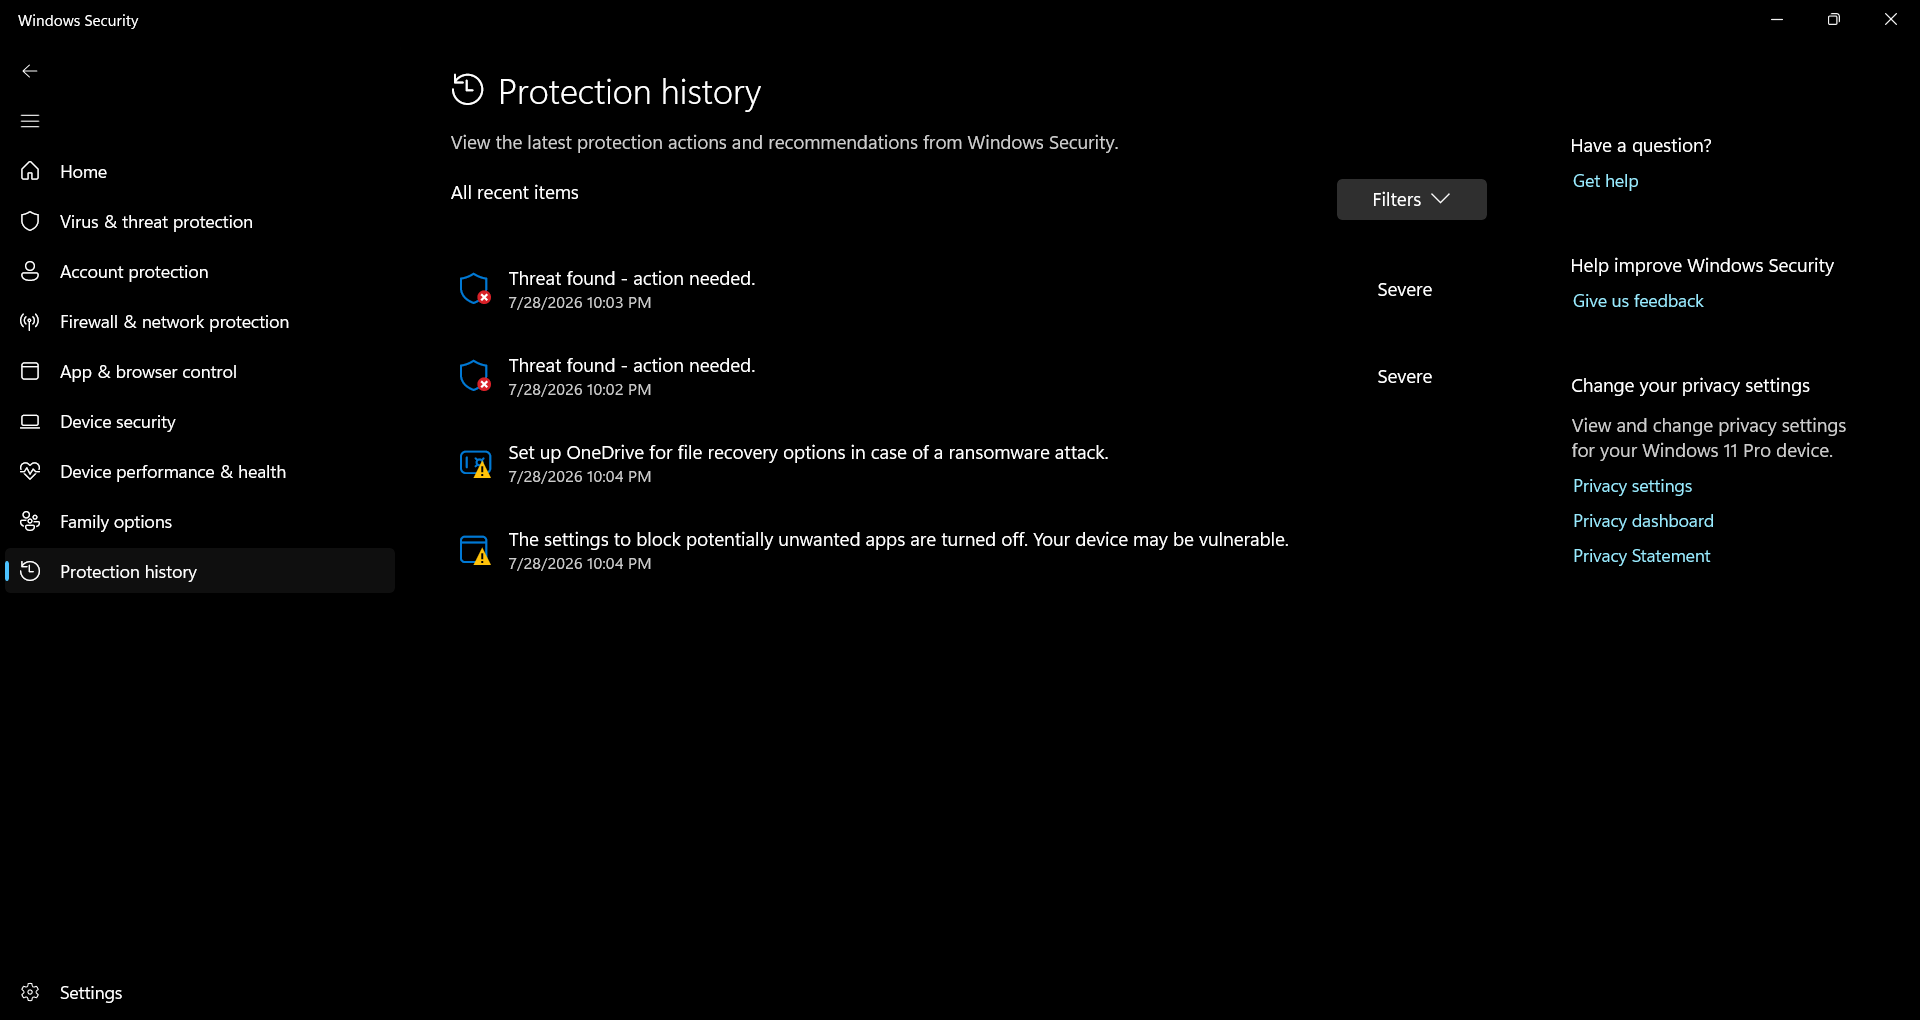The image size is (1920, 1020).
Task: Select Protection history in sidebar
Action: point(200,571)
